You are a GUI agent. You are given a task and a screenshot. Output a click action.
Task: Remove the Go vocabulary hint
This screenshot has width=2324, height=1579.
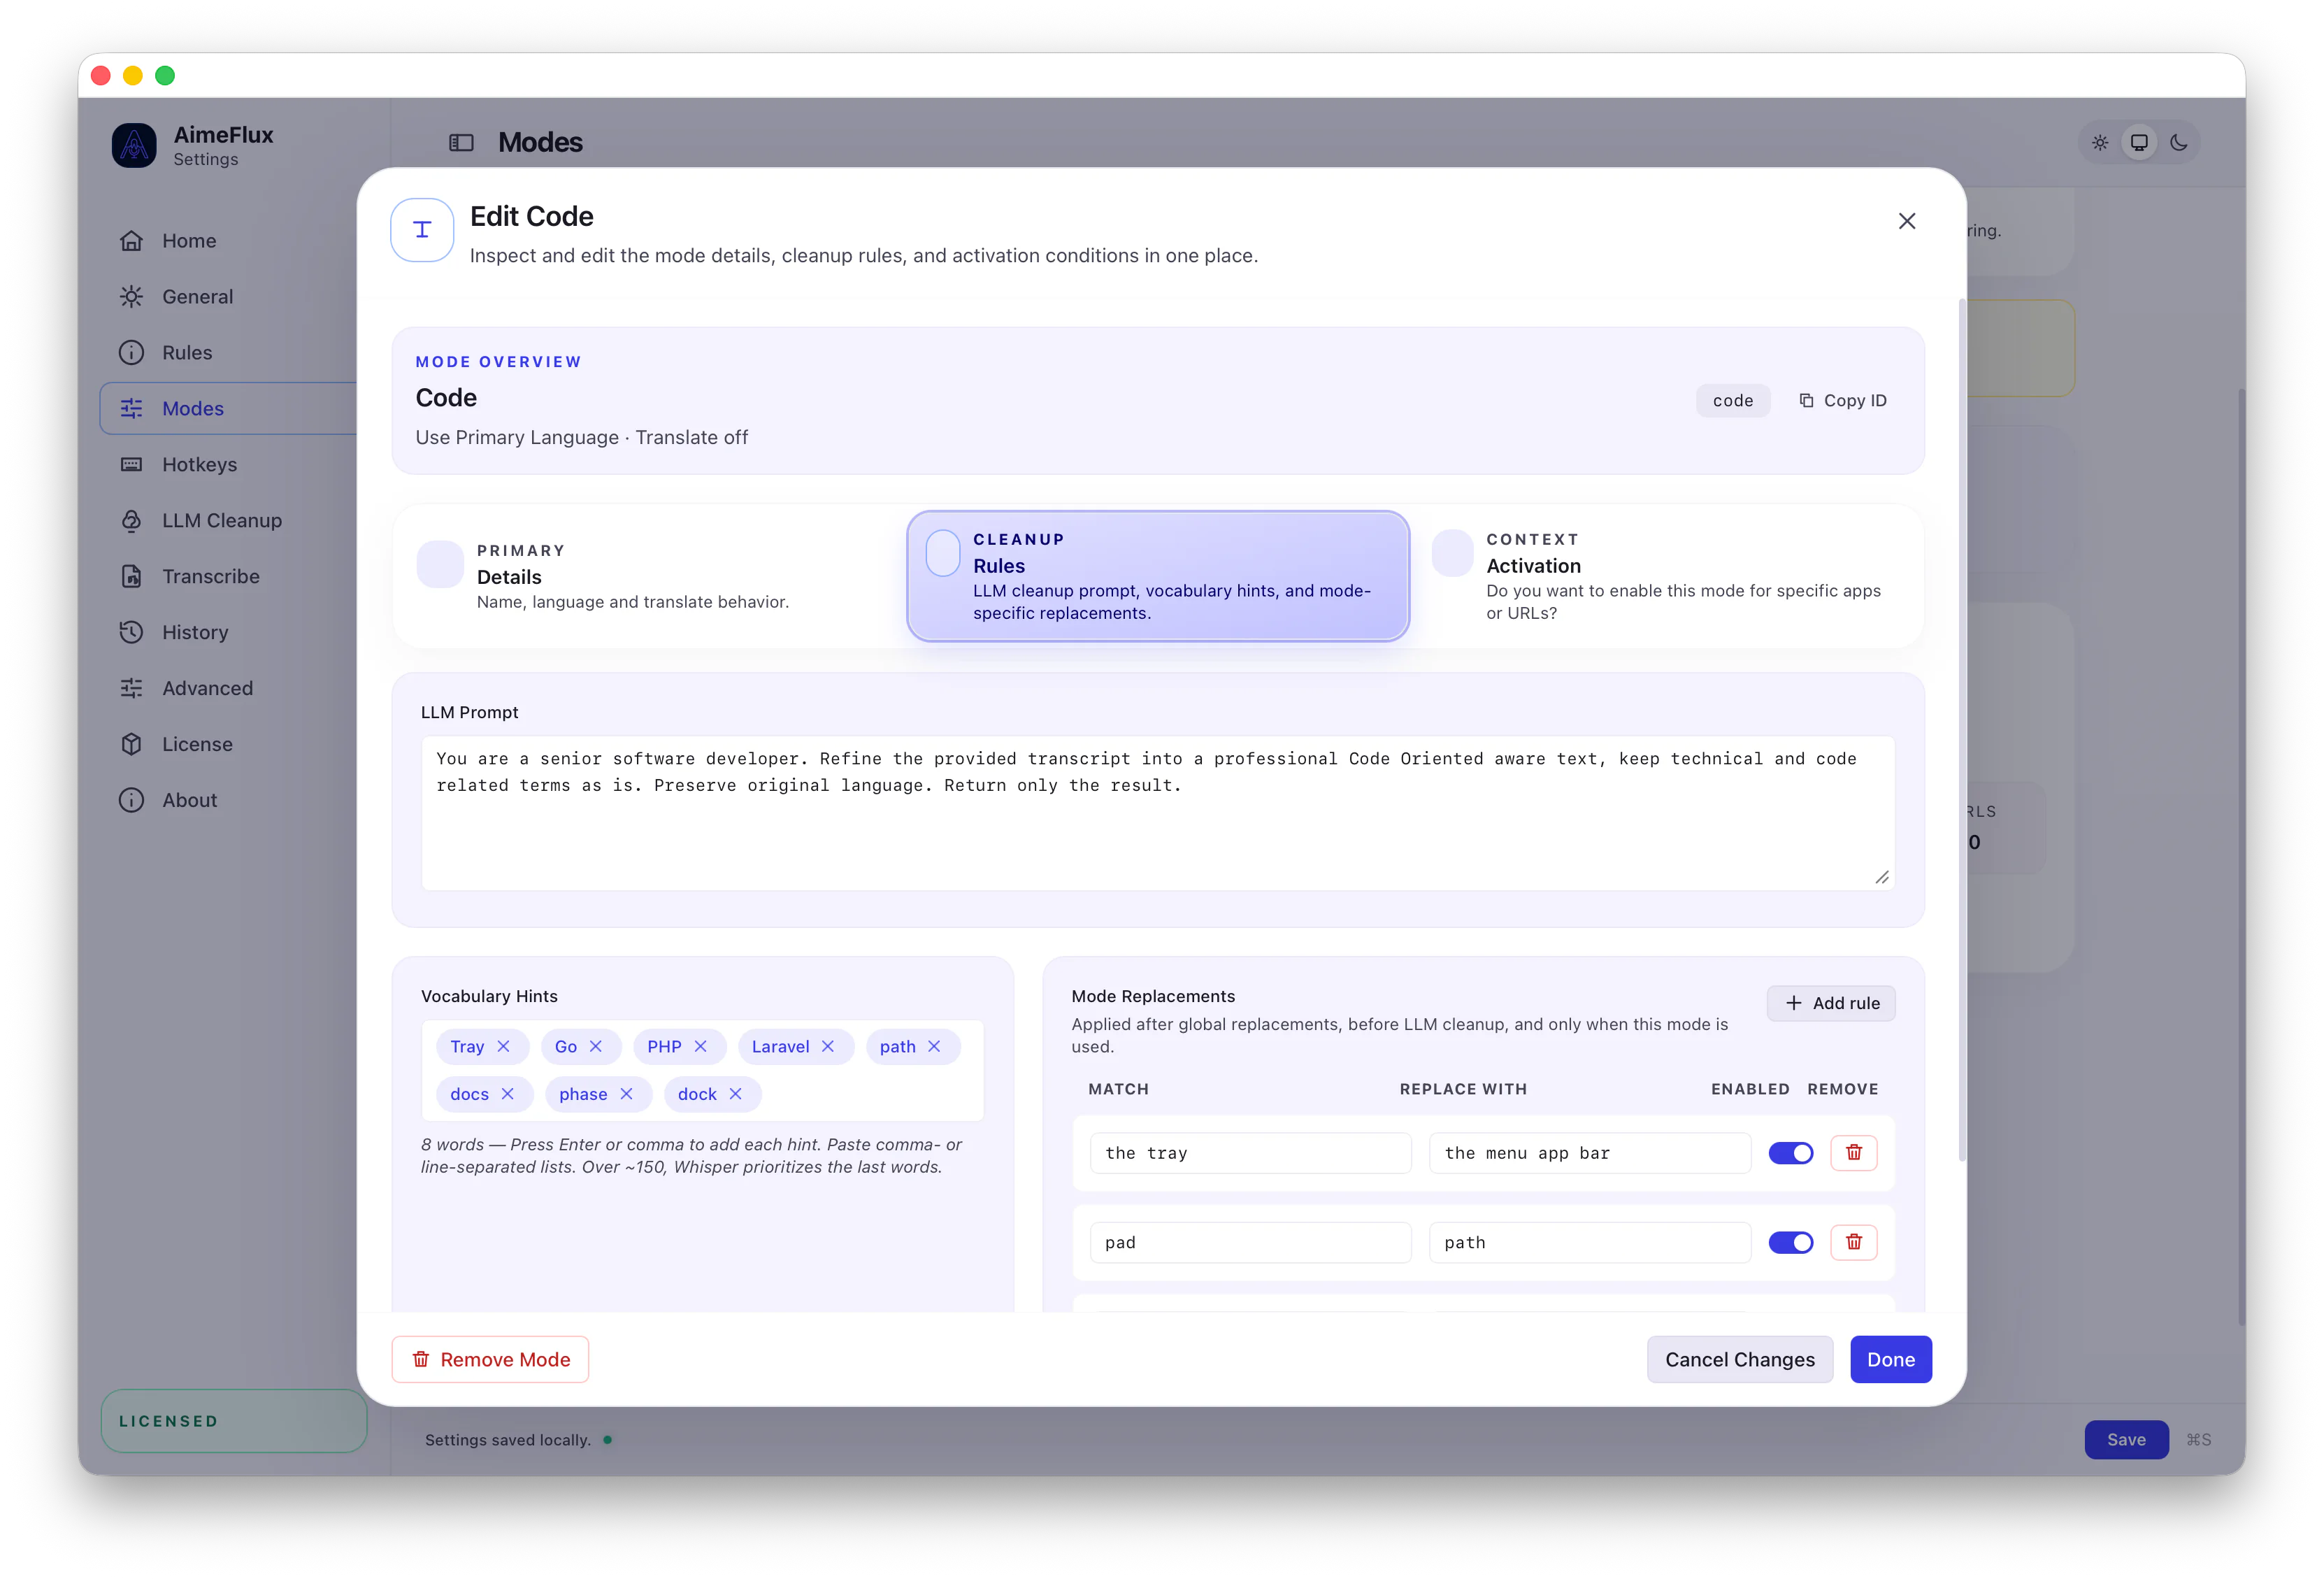click(596, 1047)
